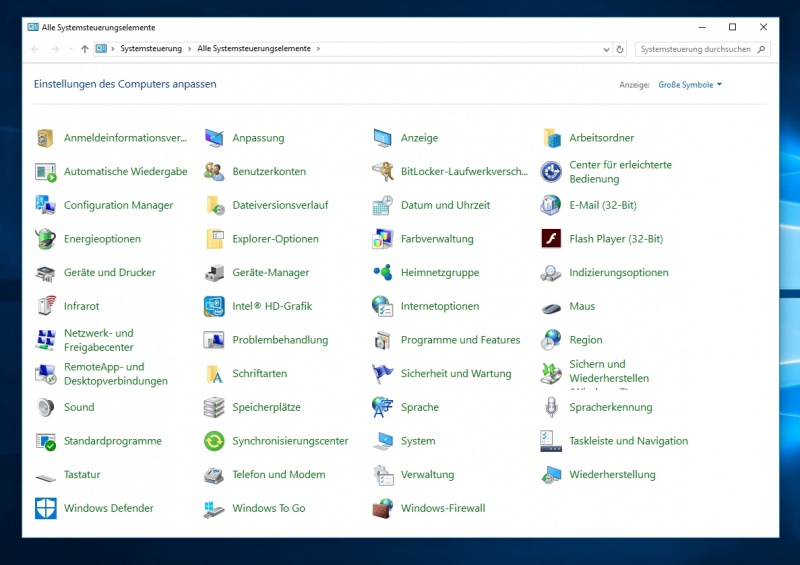The image size is (800, 565).
Task: Open the Sicherheit und Wartung link
Action: tap(456, 374)
